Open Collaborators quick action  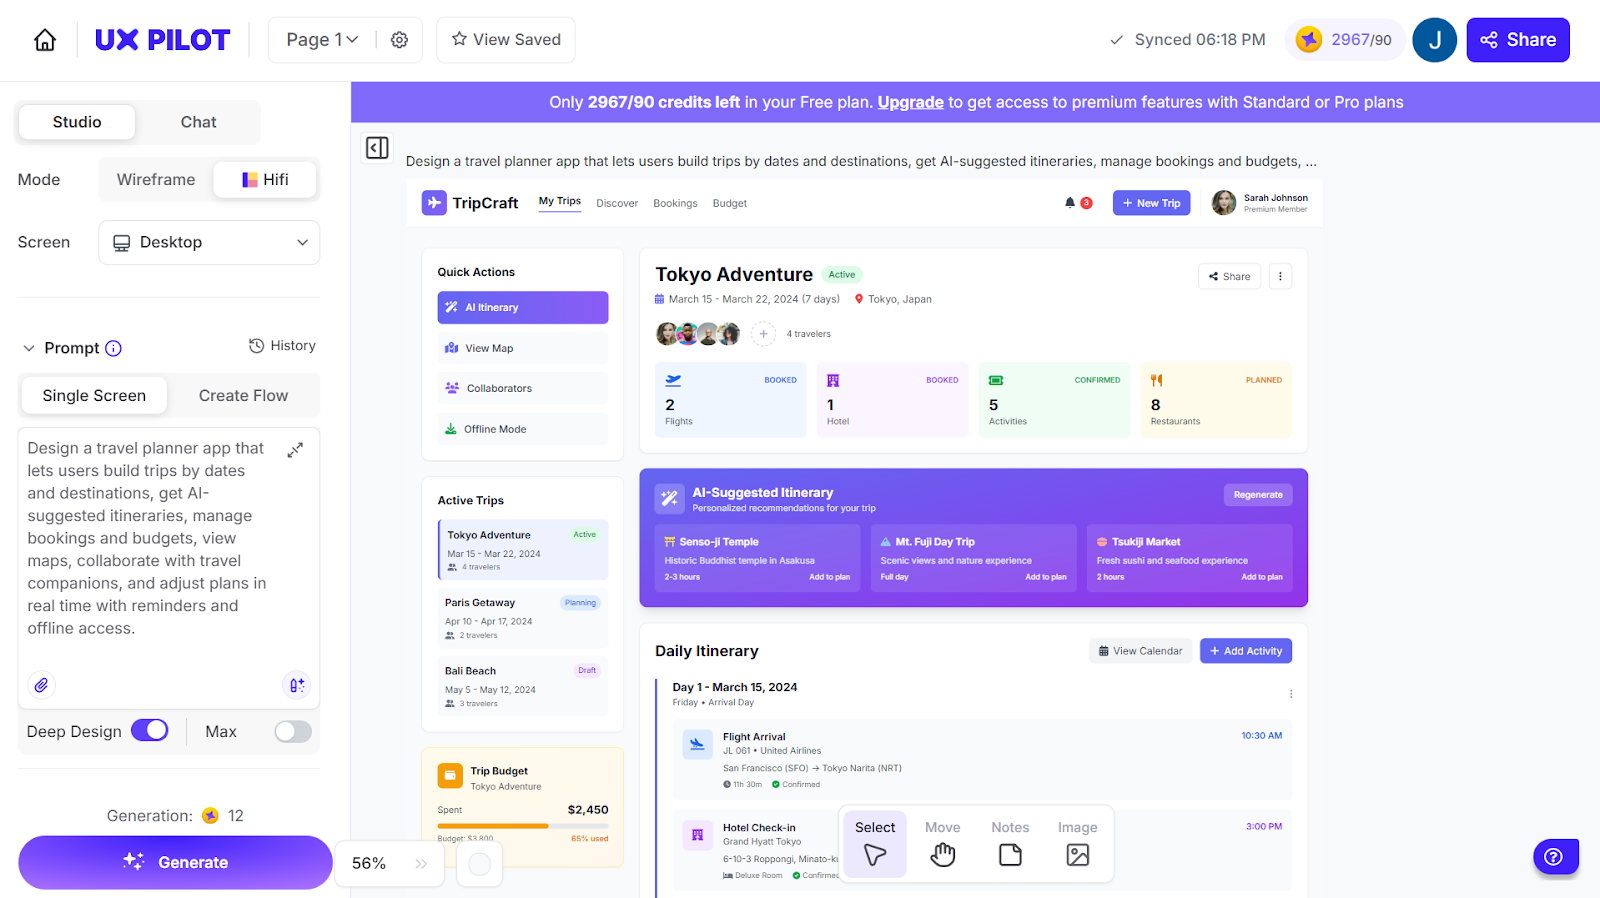[x=523, y=388]
